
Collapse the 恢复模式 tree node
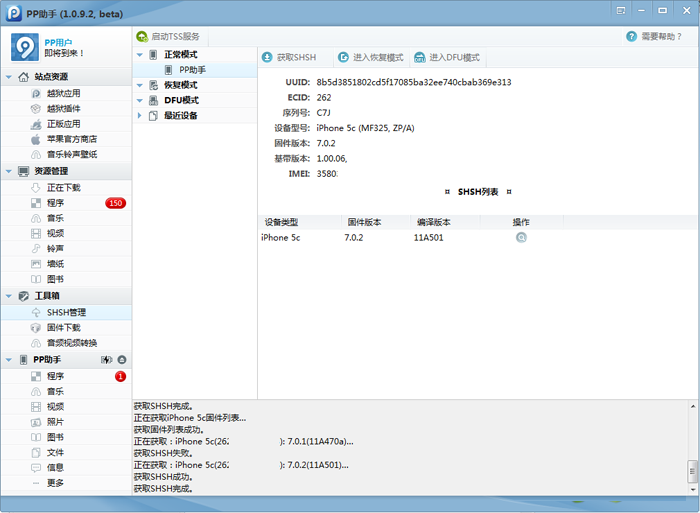(x=139, y=85)
